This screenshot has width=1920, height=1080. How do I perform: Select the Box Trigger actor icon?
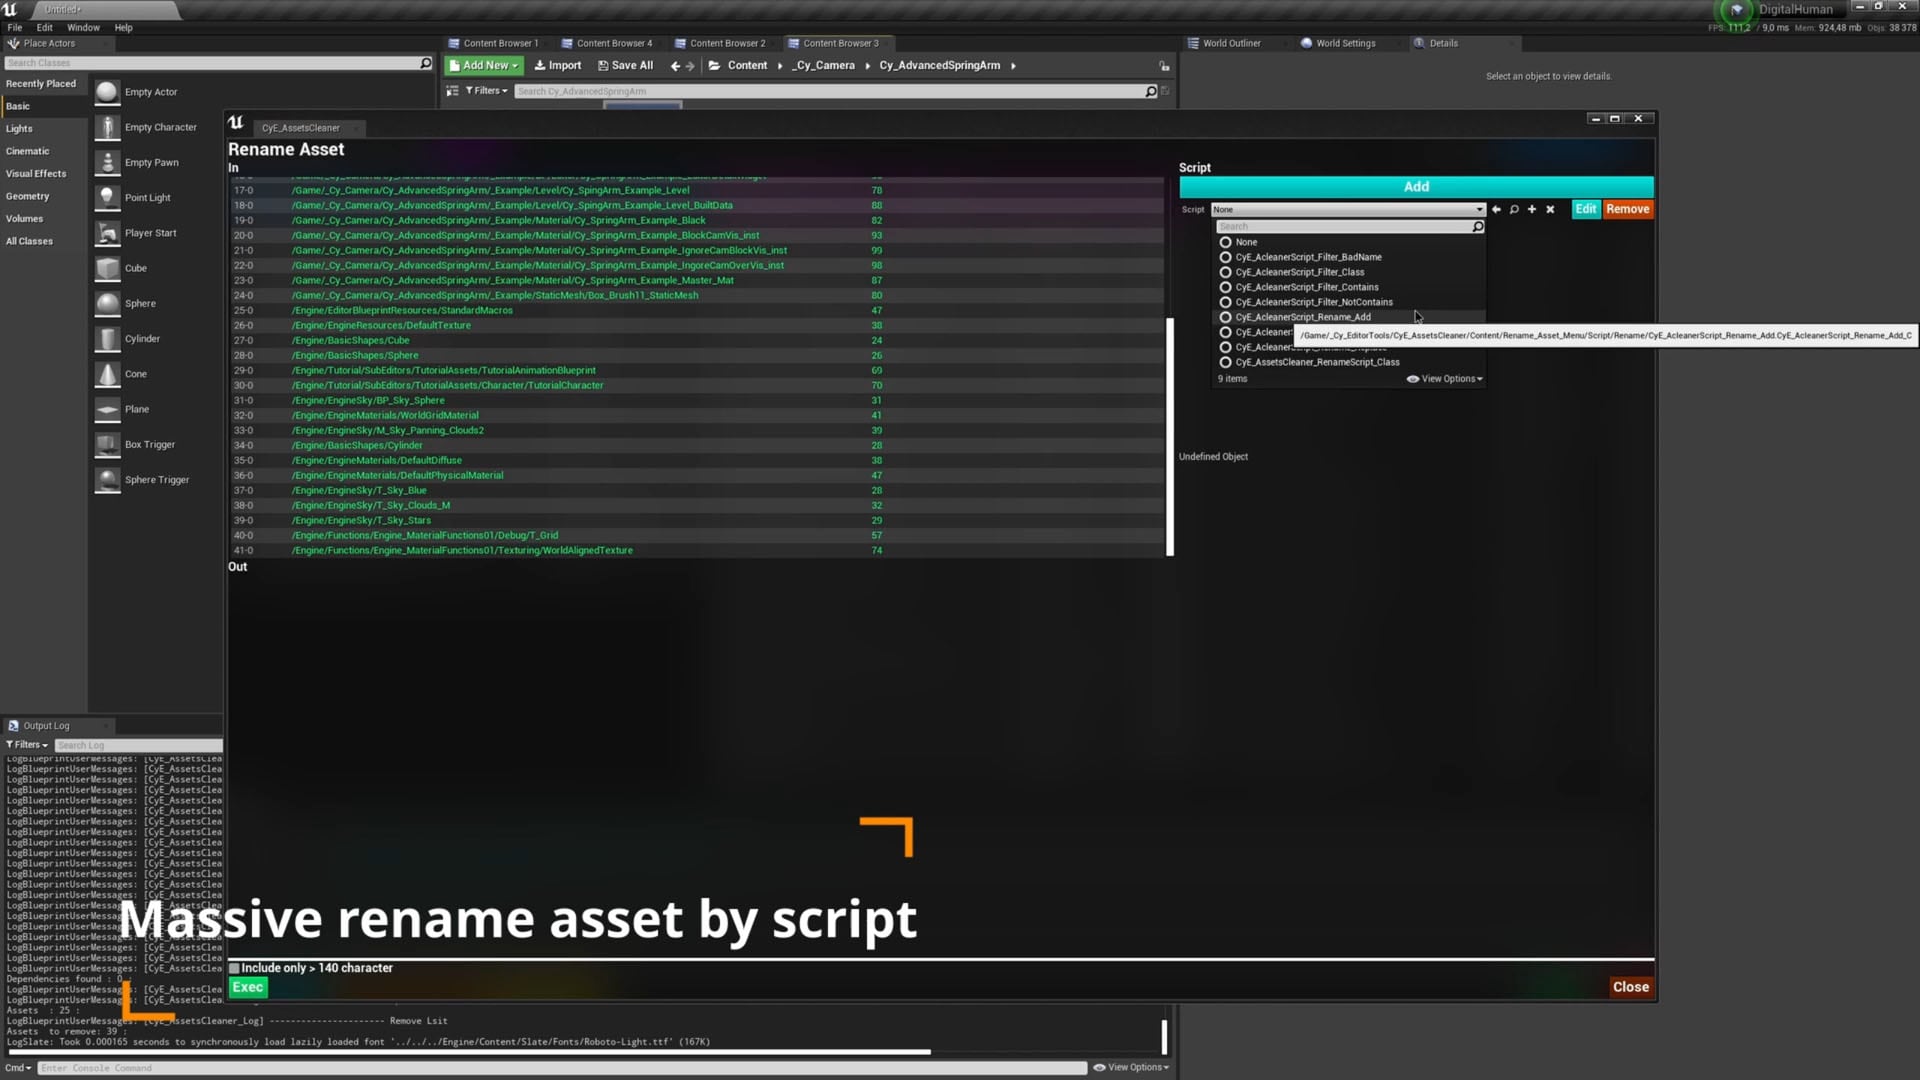coord(107,444)
